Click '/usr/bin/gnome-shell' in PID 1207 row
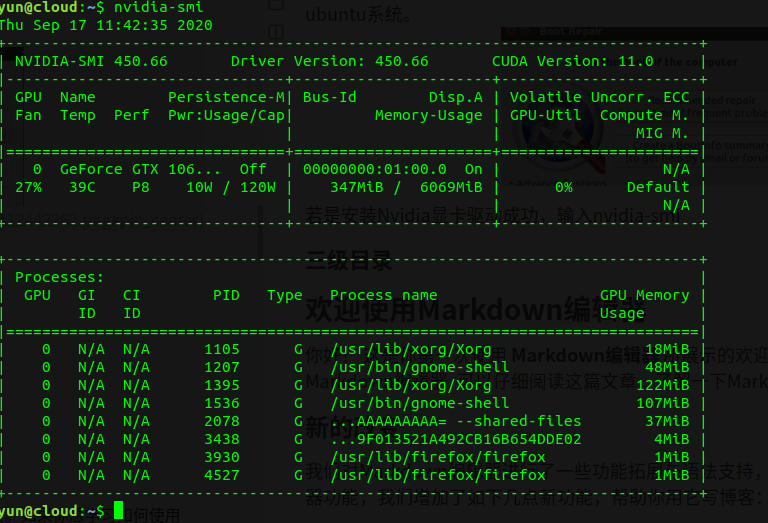 coord(420,367)
